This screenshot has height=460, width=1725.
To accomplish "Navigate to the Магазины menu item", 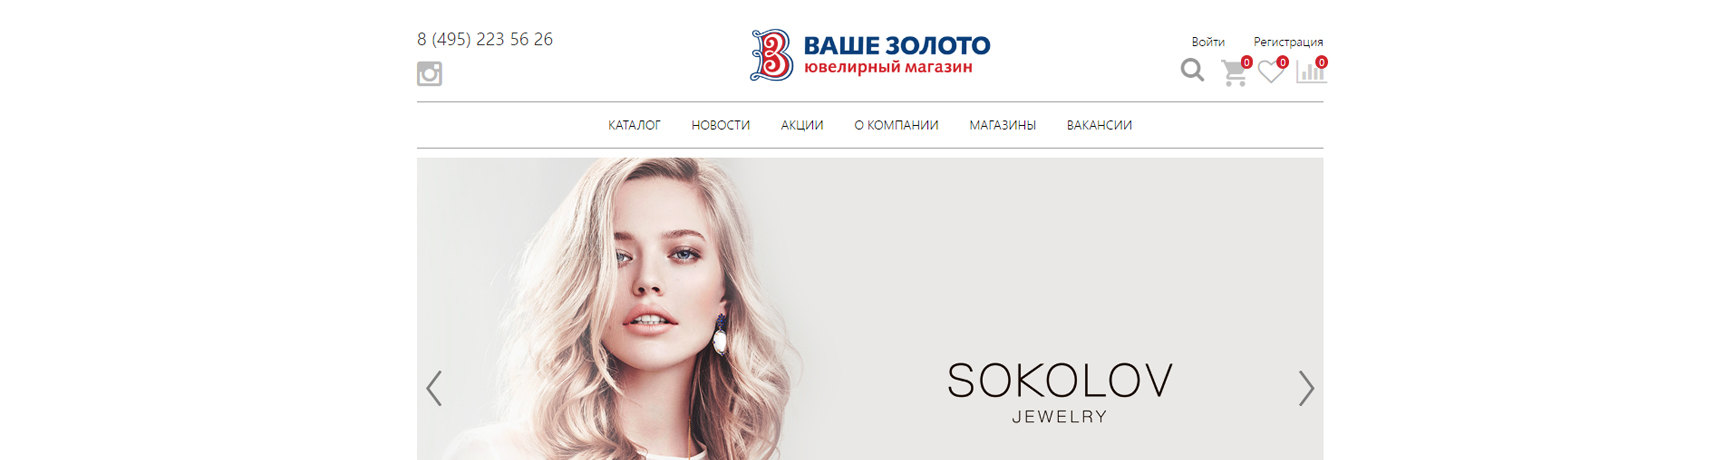I will point(1002,125).
